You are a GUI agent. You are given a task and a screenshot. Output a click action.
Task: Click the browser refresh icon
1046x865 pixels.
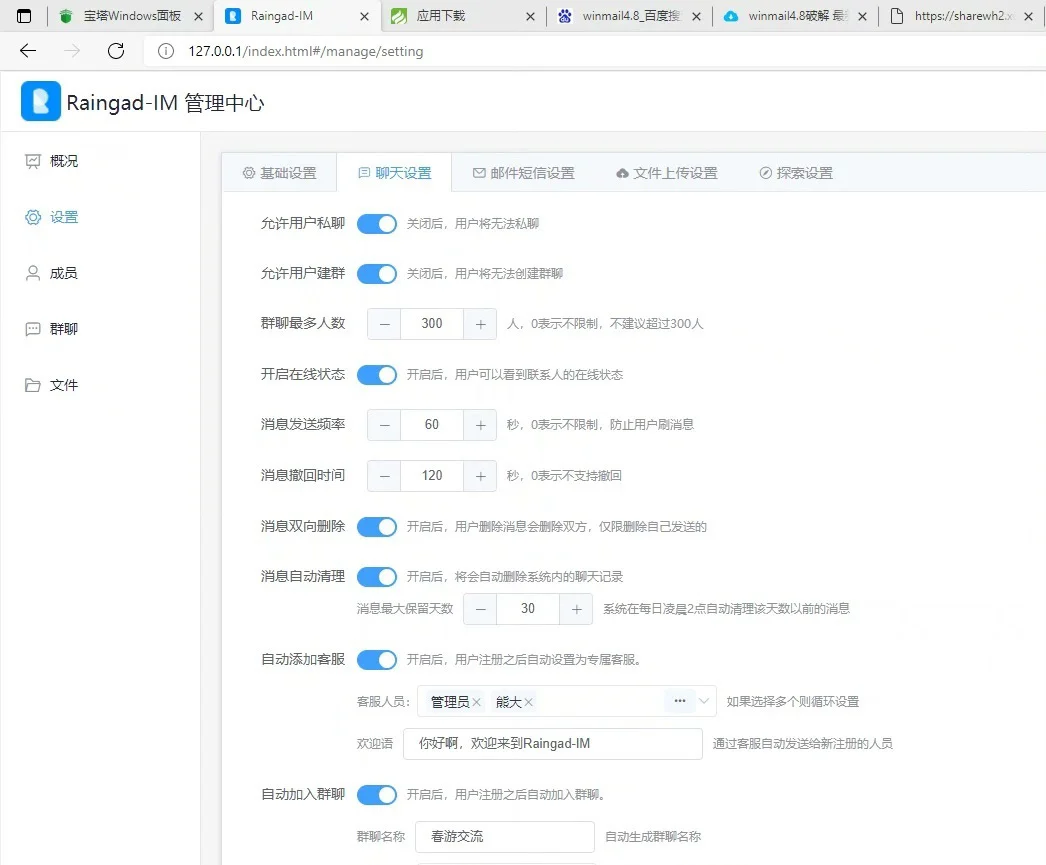(115, 51)
